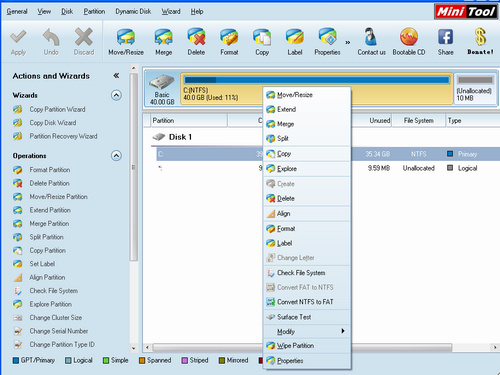Click the Format toolbar icon
This screenshot has height=375, width=500.
(x=229, y=37)
